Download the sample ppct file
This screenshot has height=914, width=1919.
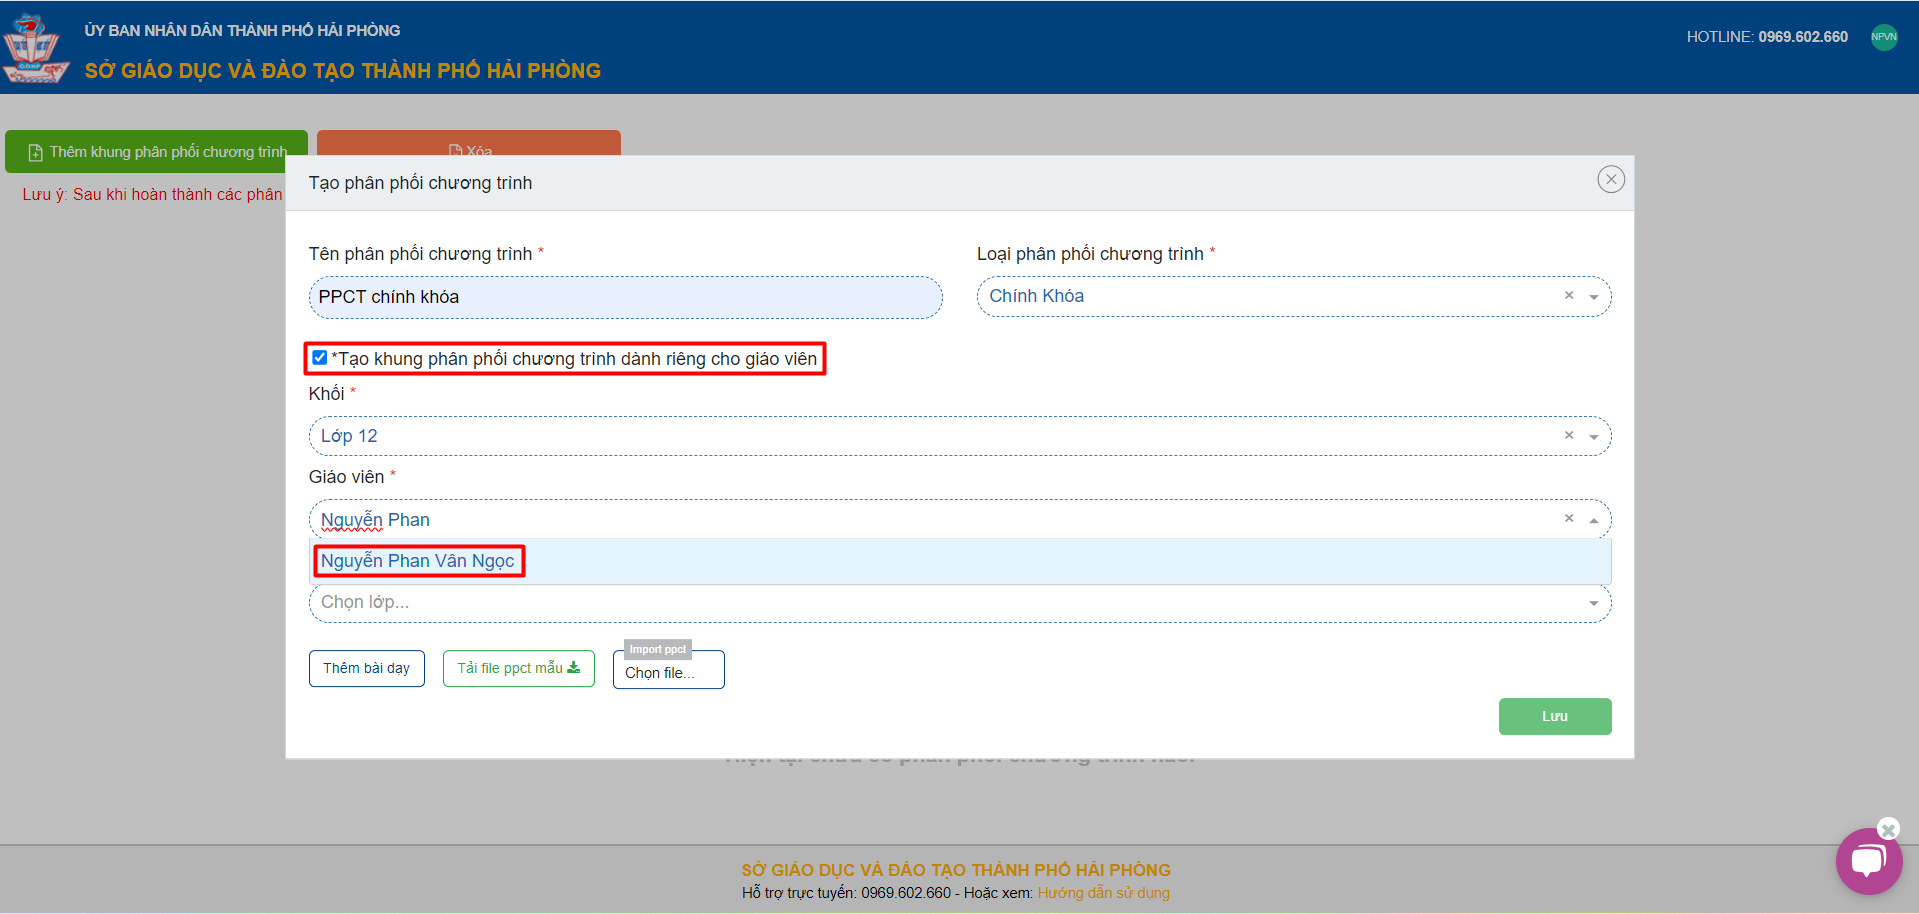click(518, 668)
